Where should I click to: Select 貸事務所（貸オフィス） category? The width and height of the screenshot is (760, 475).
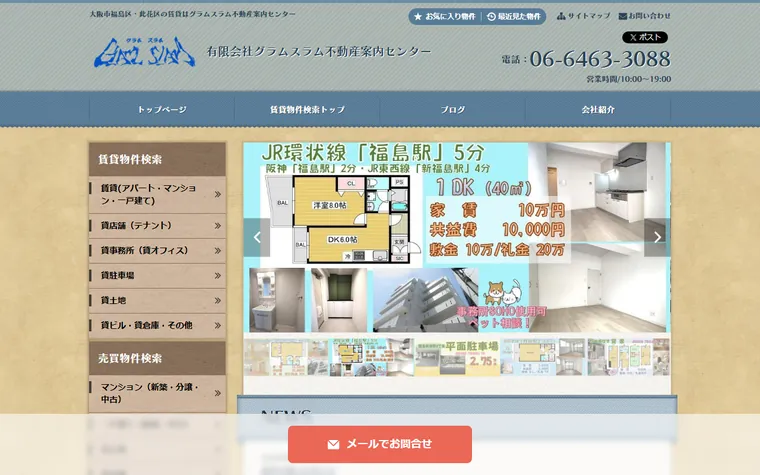[x=158, y=251]
